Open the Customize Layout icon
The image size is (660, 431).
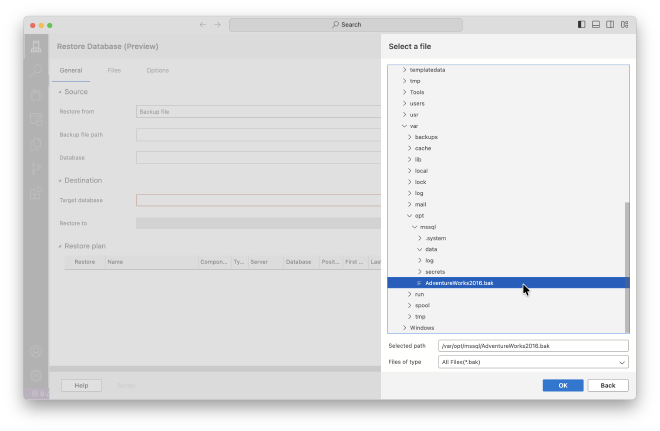tap(625, 25)
